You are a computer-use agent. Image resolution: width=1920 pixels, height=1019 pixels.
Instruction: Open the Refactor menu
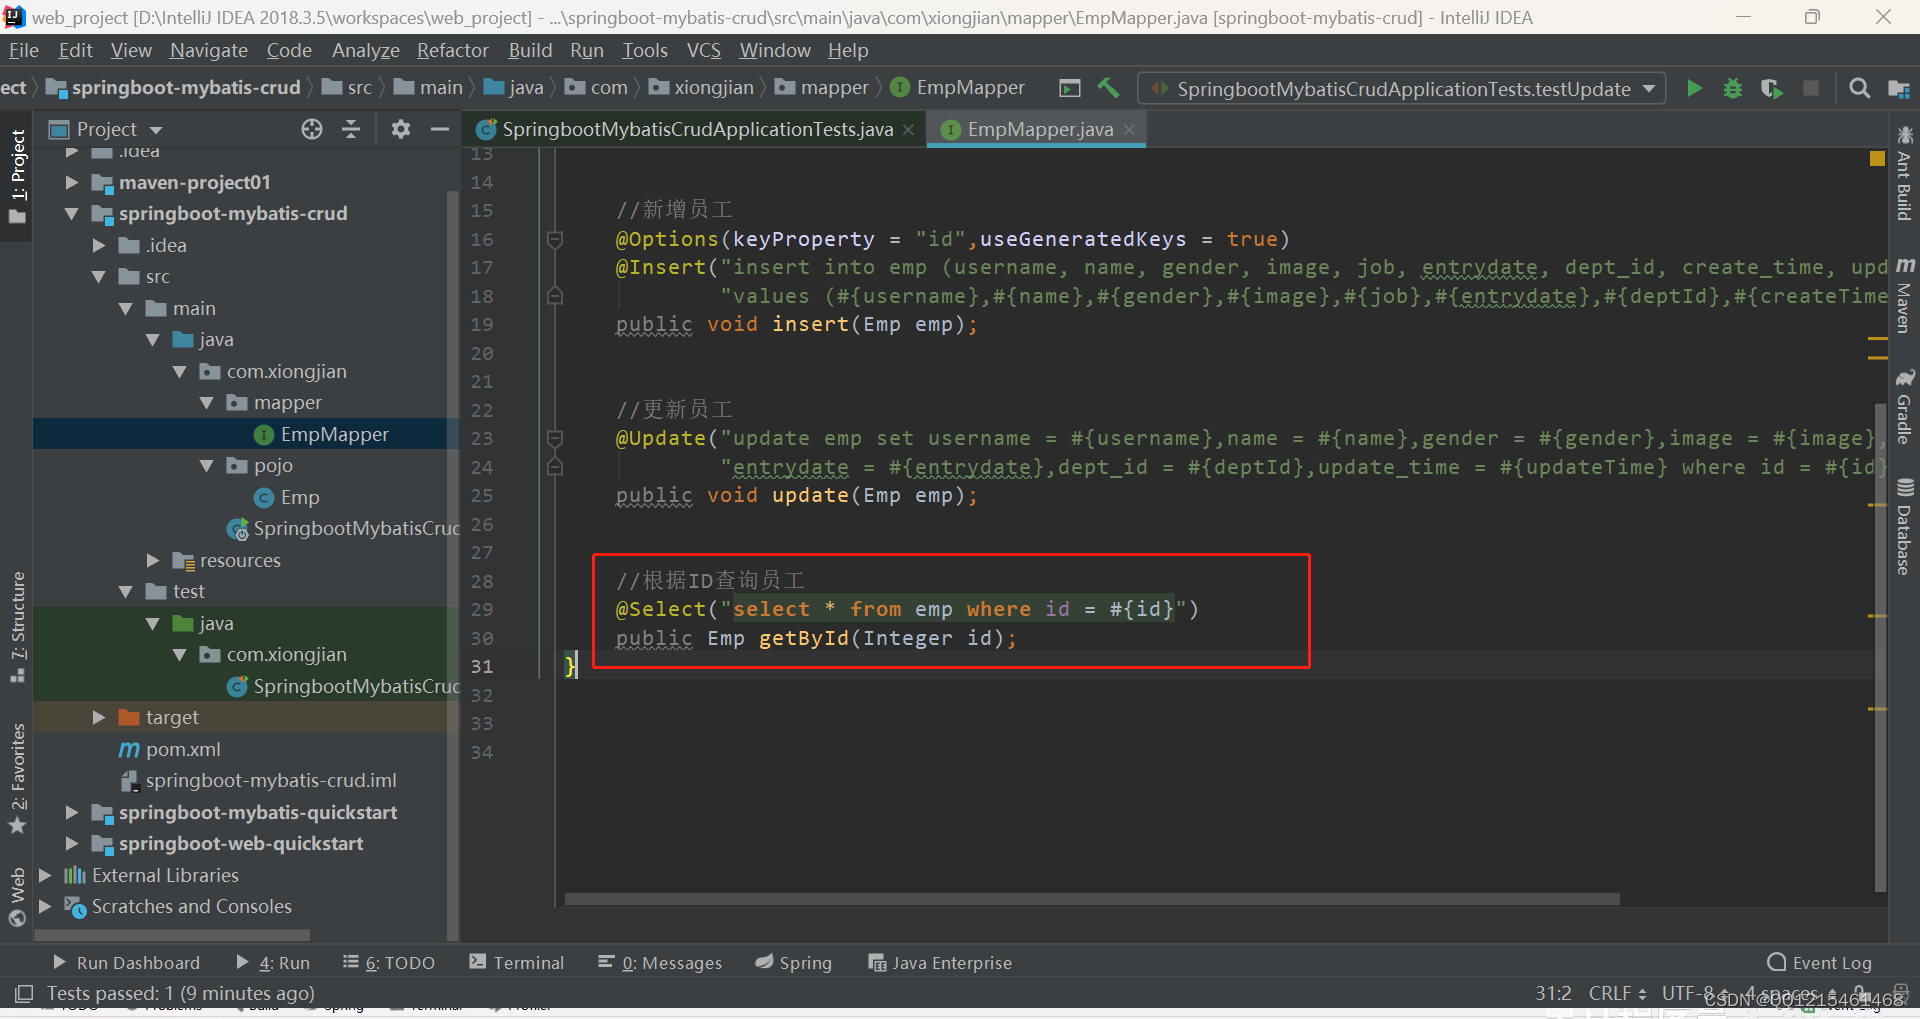[453, 50]
